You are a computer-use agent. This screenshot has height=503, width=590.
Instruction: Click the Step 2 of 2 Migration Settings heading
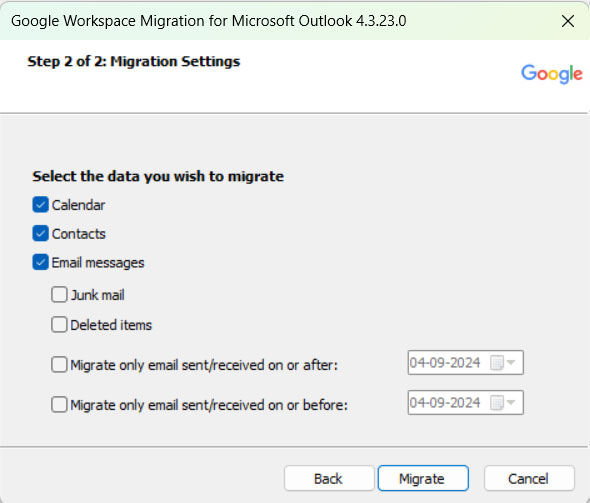134,61
